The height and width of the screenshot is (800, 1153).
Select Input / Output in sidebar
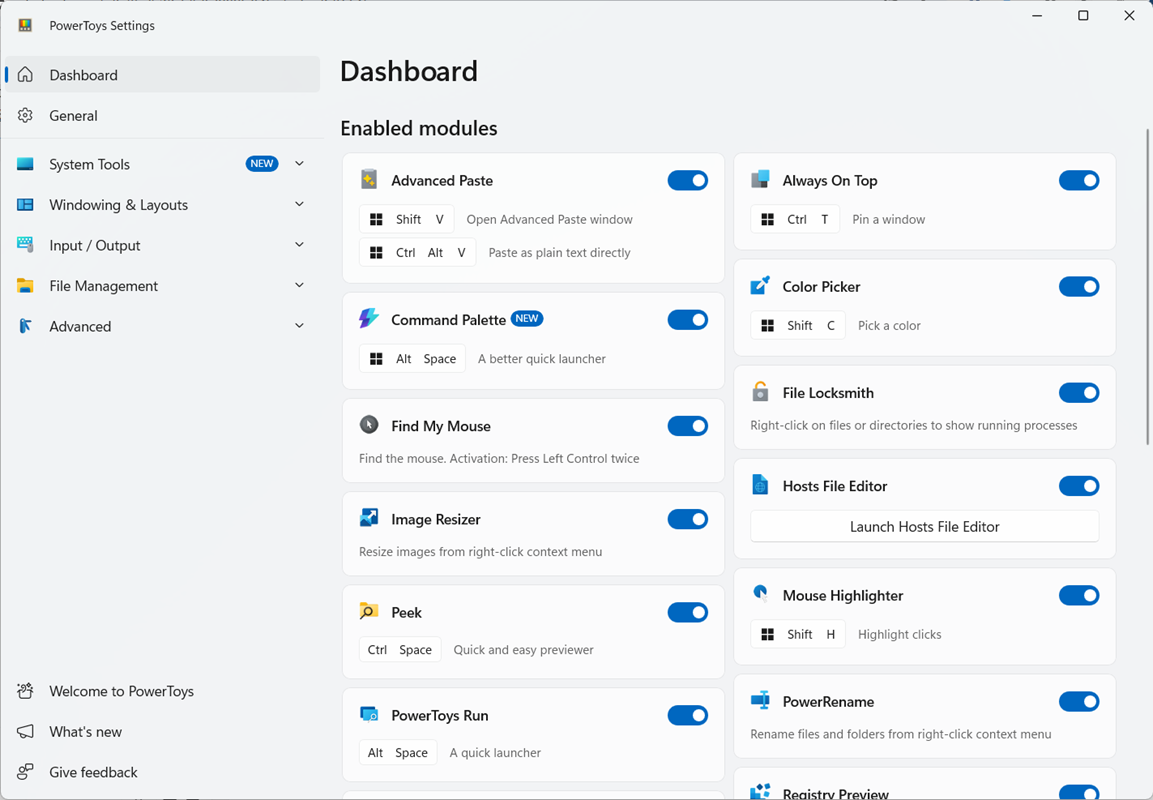(x=163, y=245)
